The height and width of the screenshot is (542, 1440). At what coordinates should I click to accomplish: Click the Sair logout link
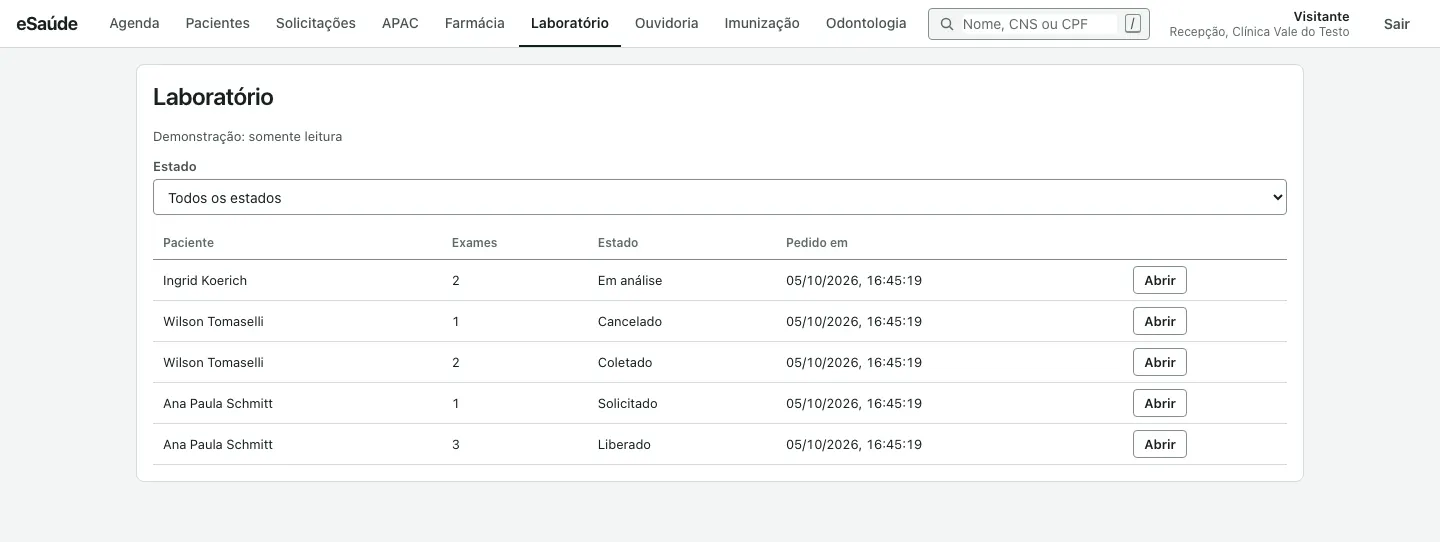1397,24
